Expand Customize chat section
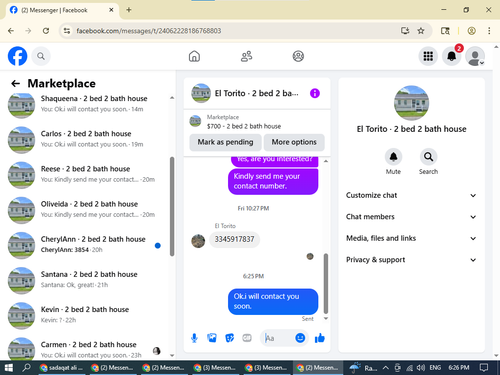This screenshot has width=500, height=375. tap(411, 195)
